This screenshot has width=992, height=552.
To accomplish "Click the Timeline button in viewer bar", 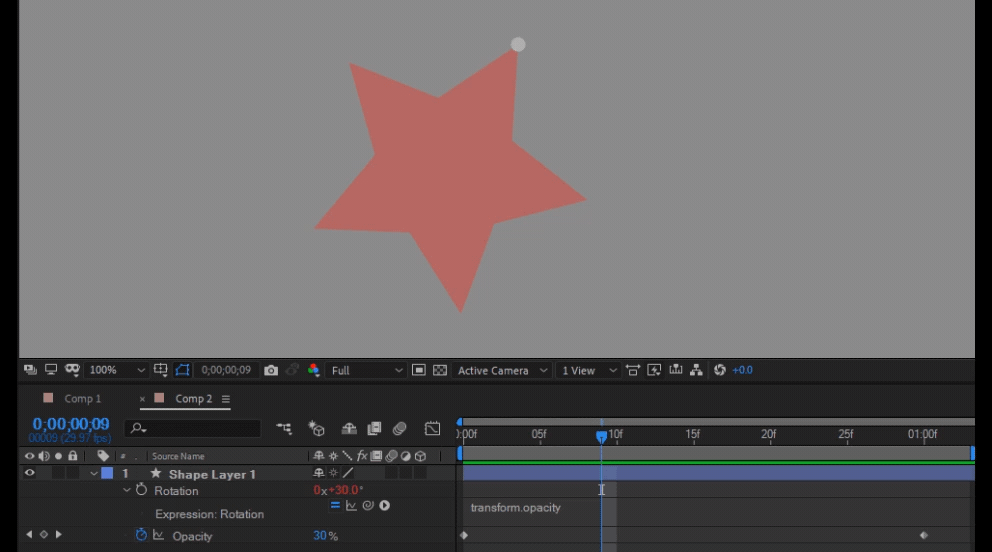I will (676, 370).
